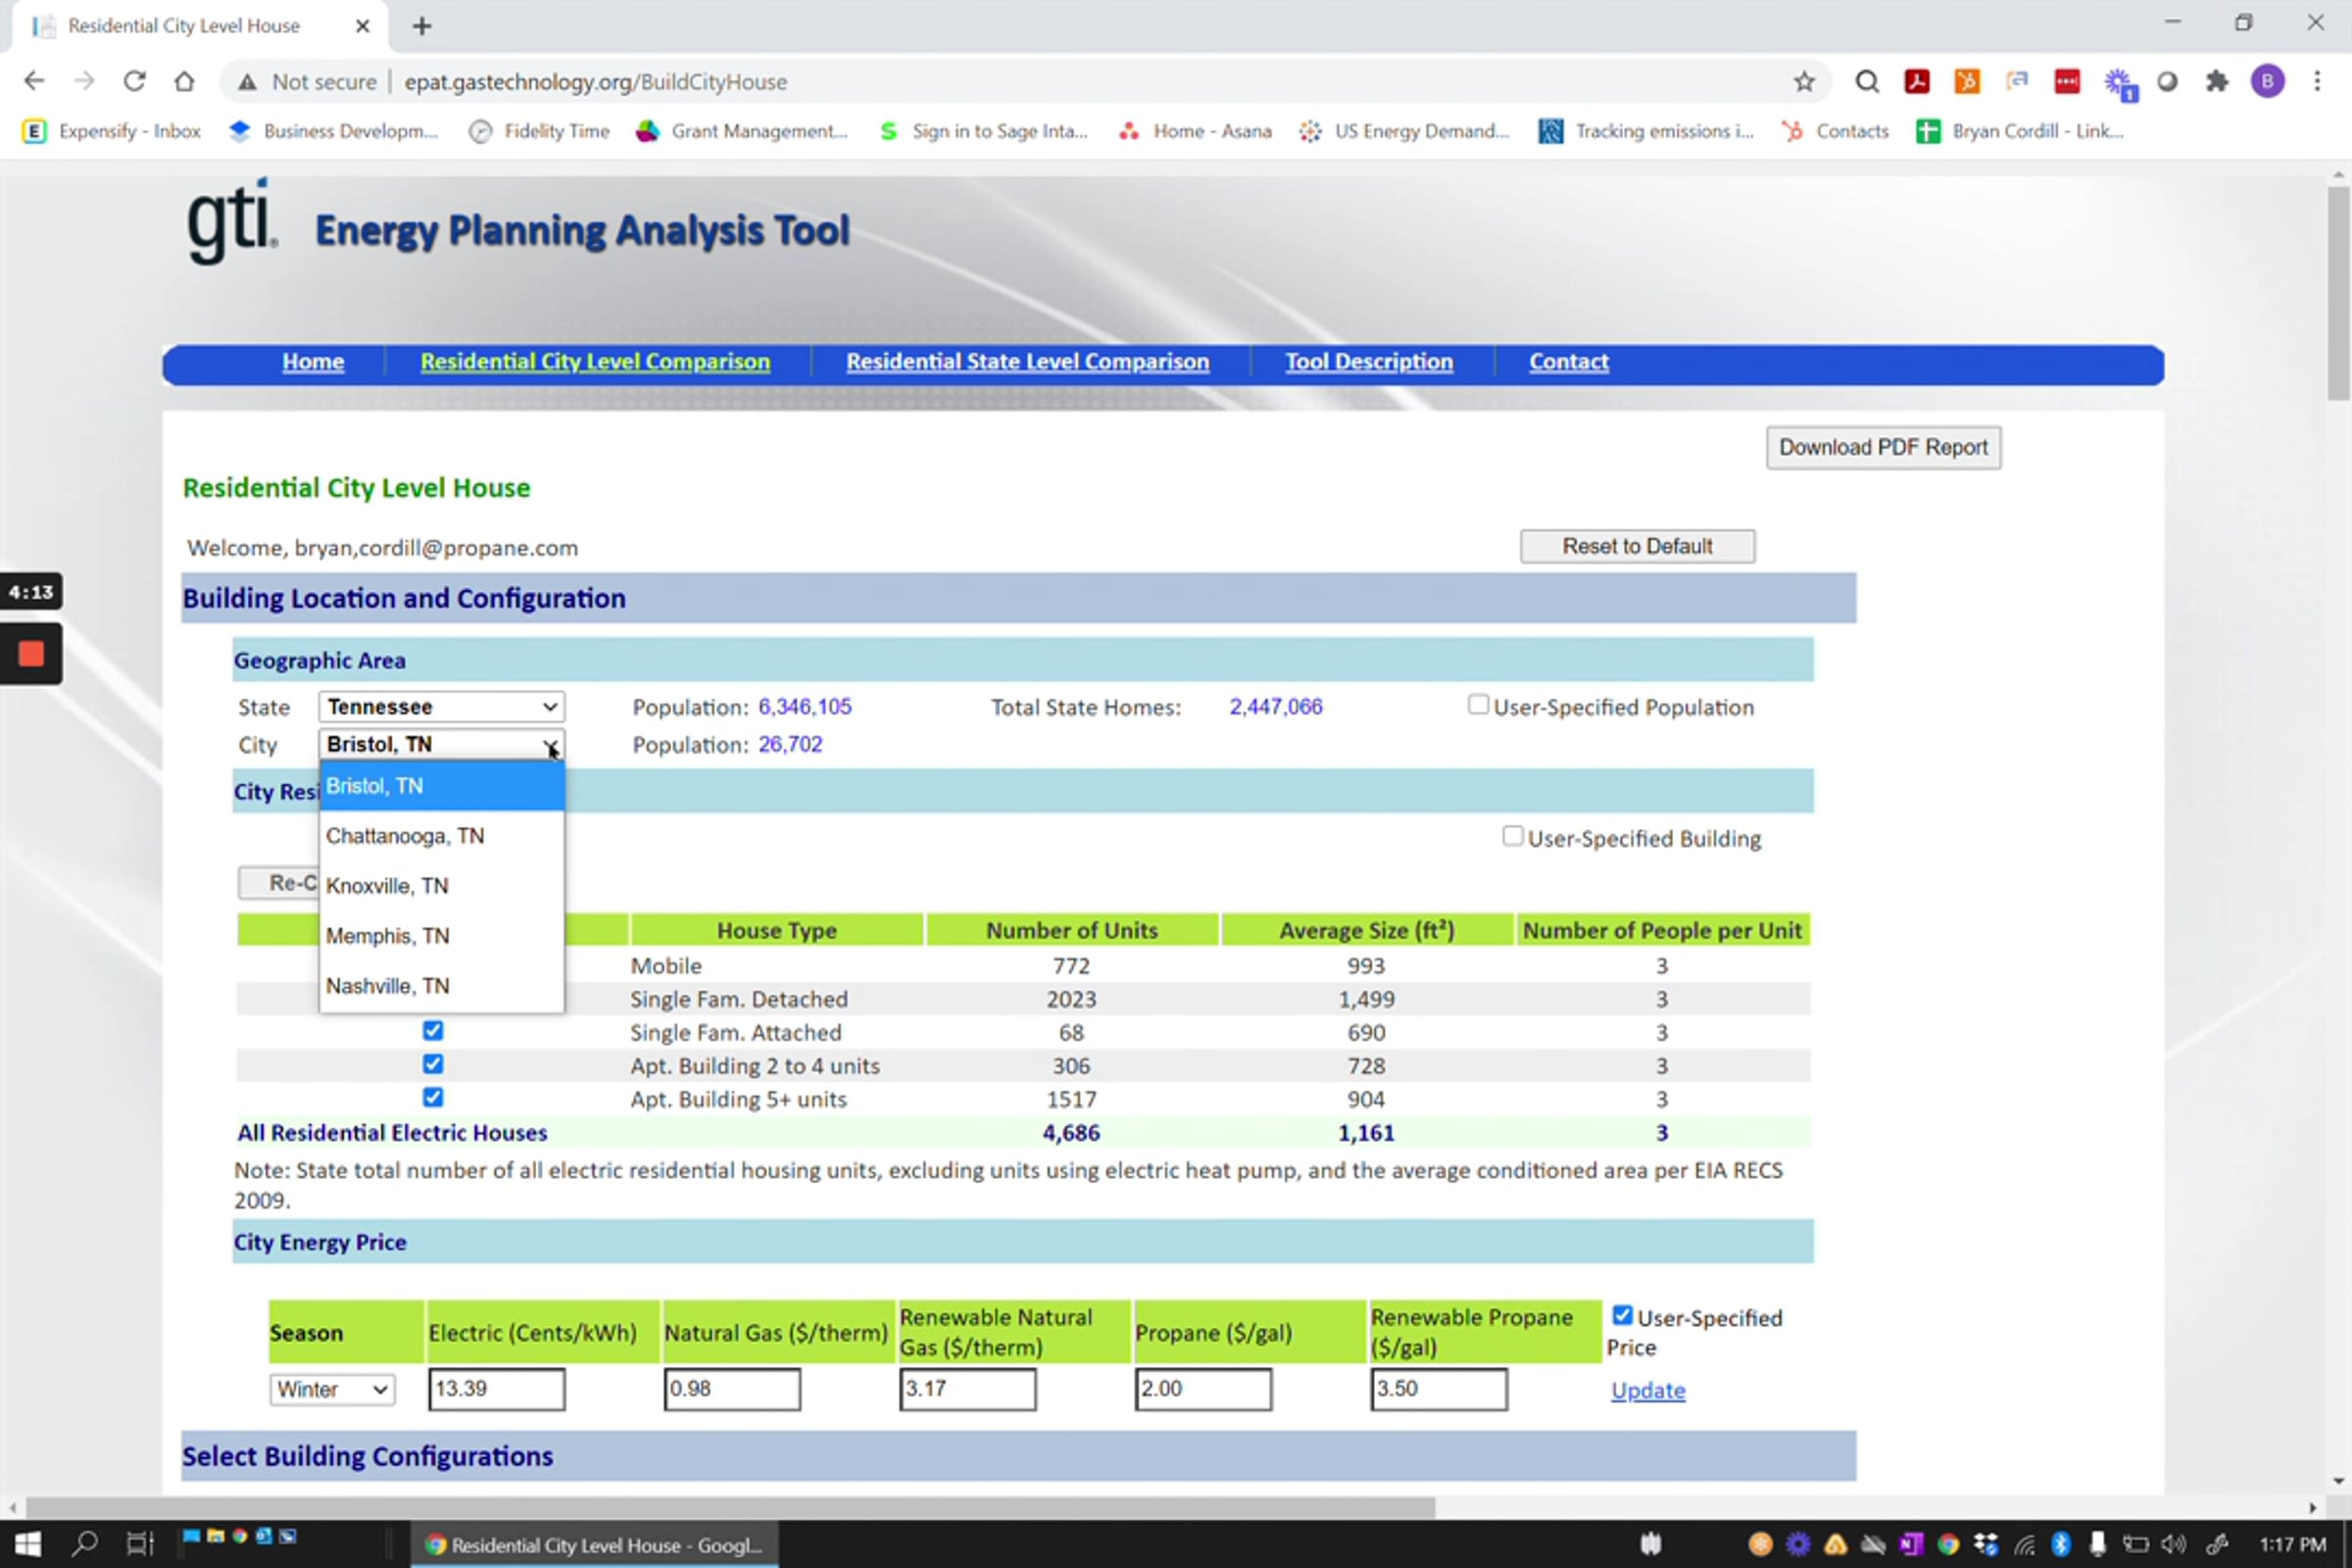
Task: Enable User-Specified Building checkbox
Action: click(x=1512, y=836)
